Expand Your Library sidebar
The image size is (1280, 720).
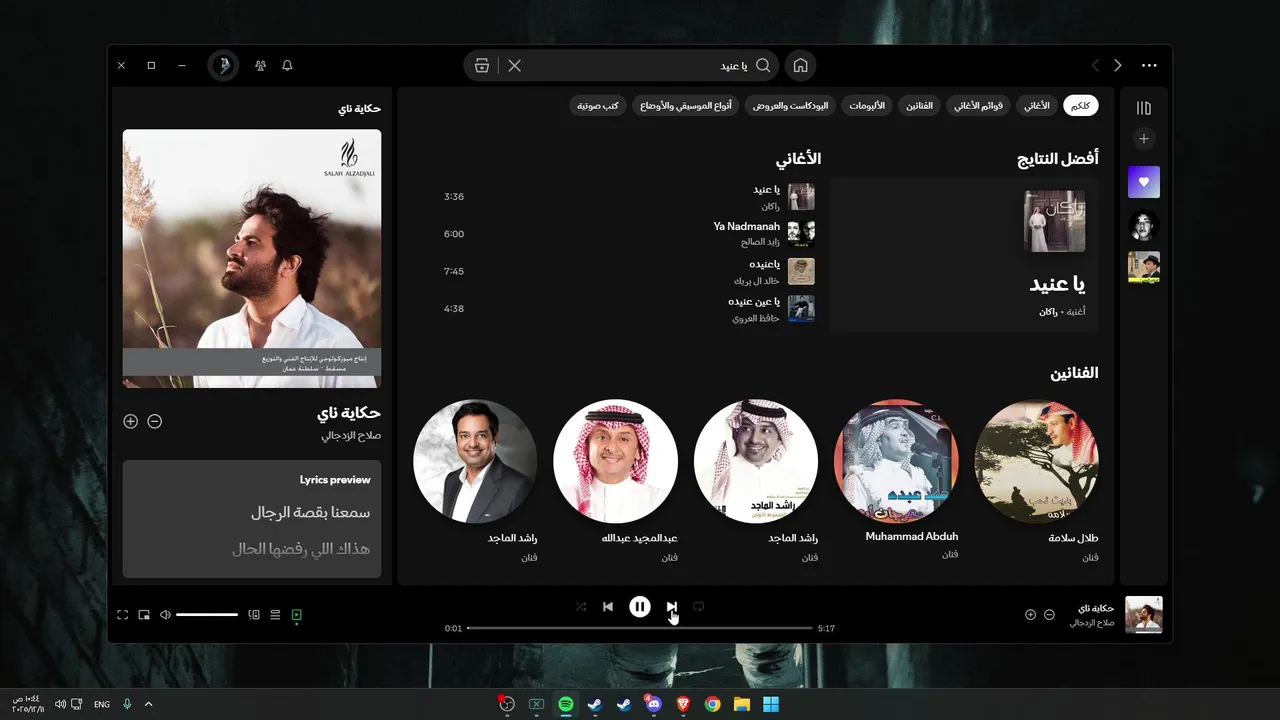point(1144,108)
